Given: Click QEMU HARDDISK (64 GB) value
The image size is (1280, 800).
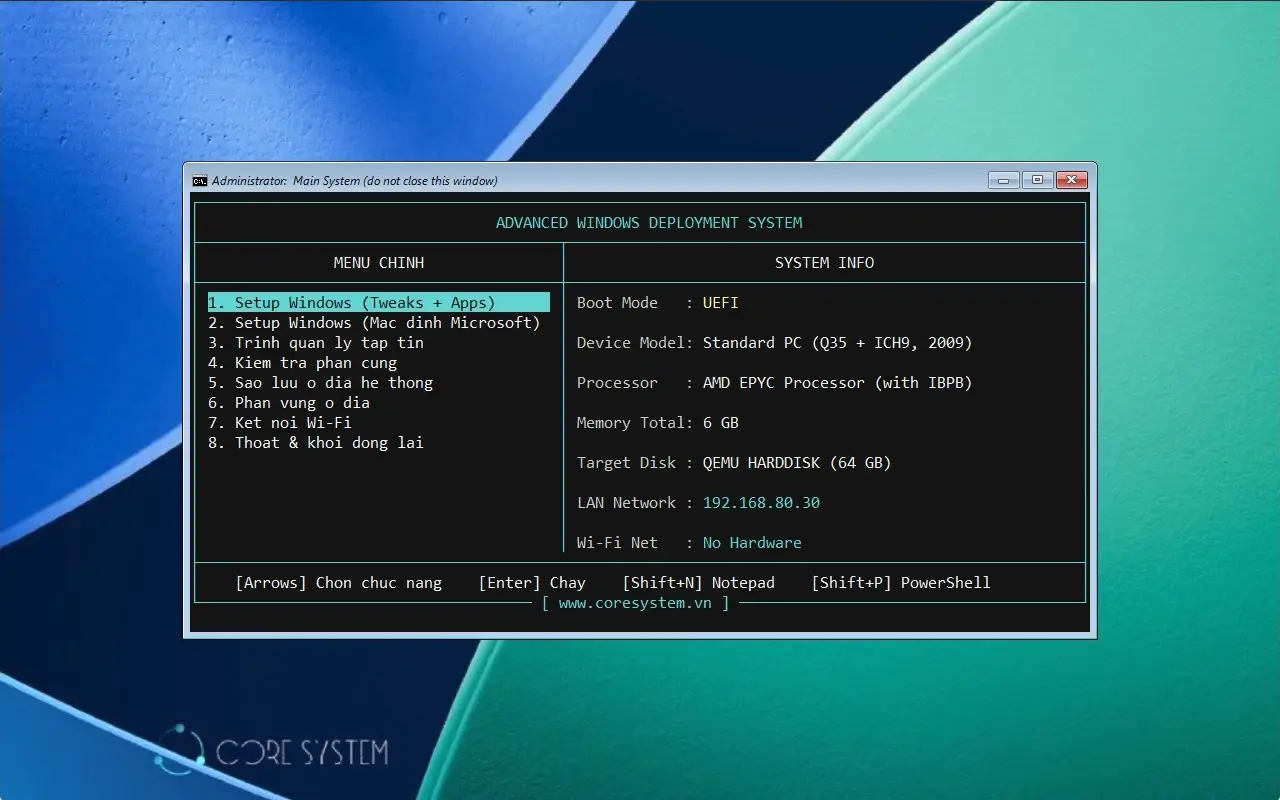Looking at the screenshot, I should [x=797, y=462].
